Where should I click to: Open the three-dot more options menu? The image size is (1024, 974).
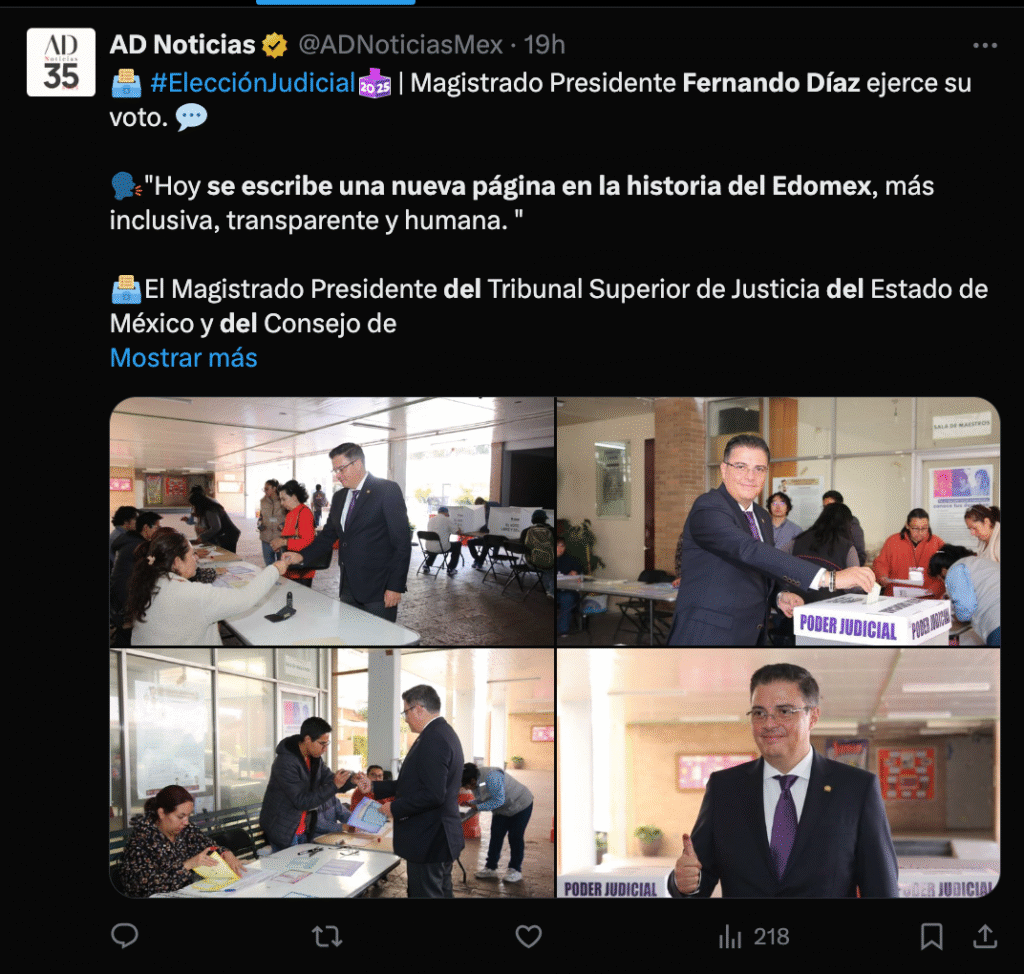(985, 45)
